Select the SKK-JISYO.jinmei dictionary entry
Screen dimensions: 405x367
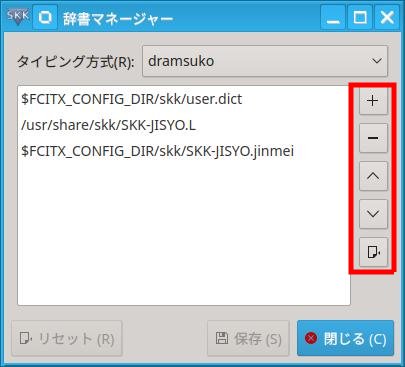(x=184, y=151)
